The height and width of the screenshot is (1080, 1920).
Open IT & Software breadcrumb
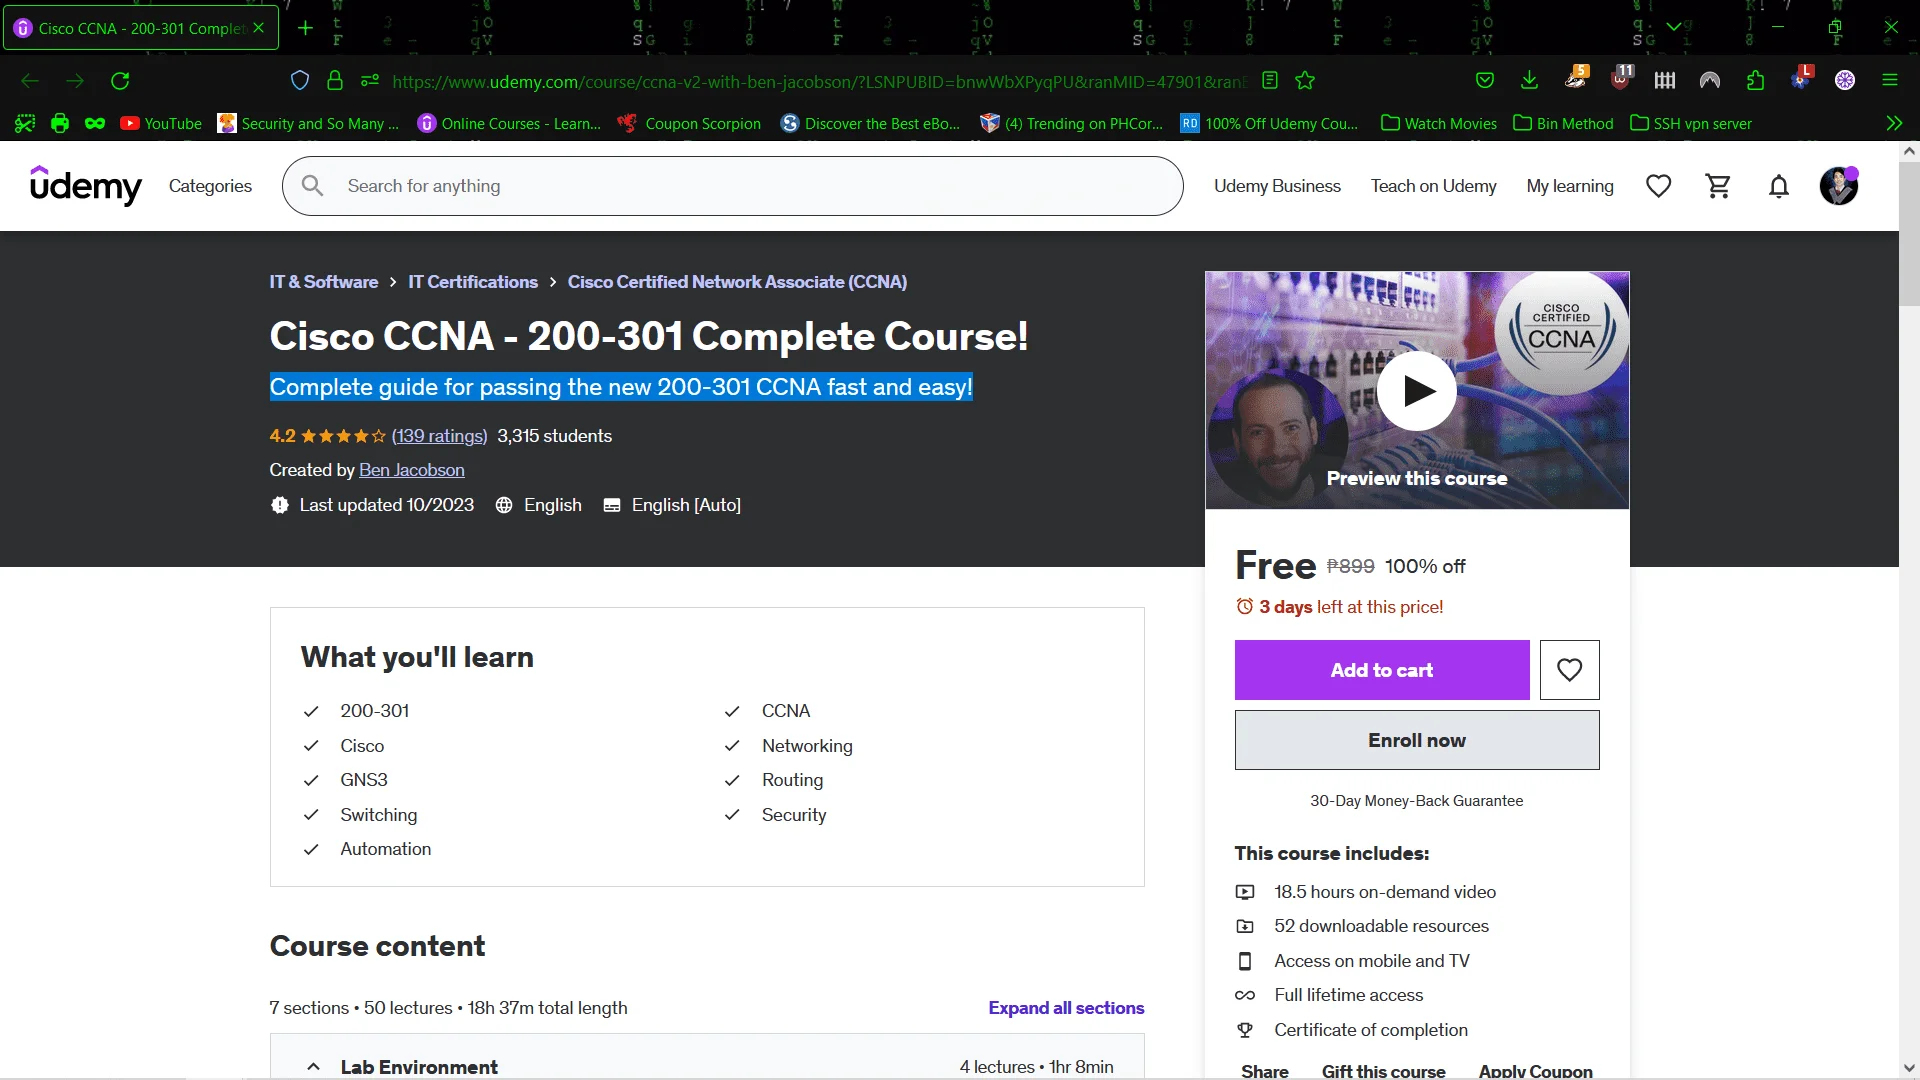coord(323,282)
